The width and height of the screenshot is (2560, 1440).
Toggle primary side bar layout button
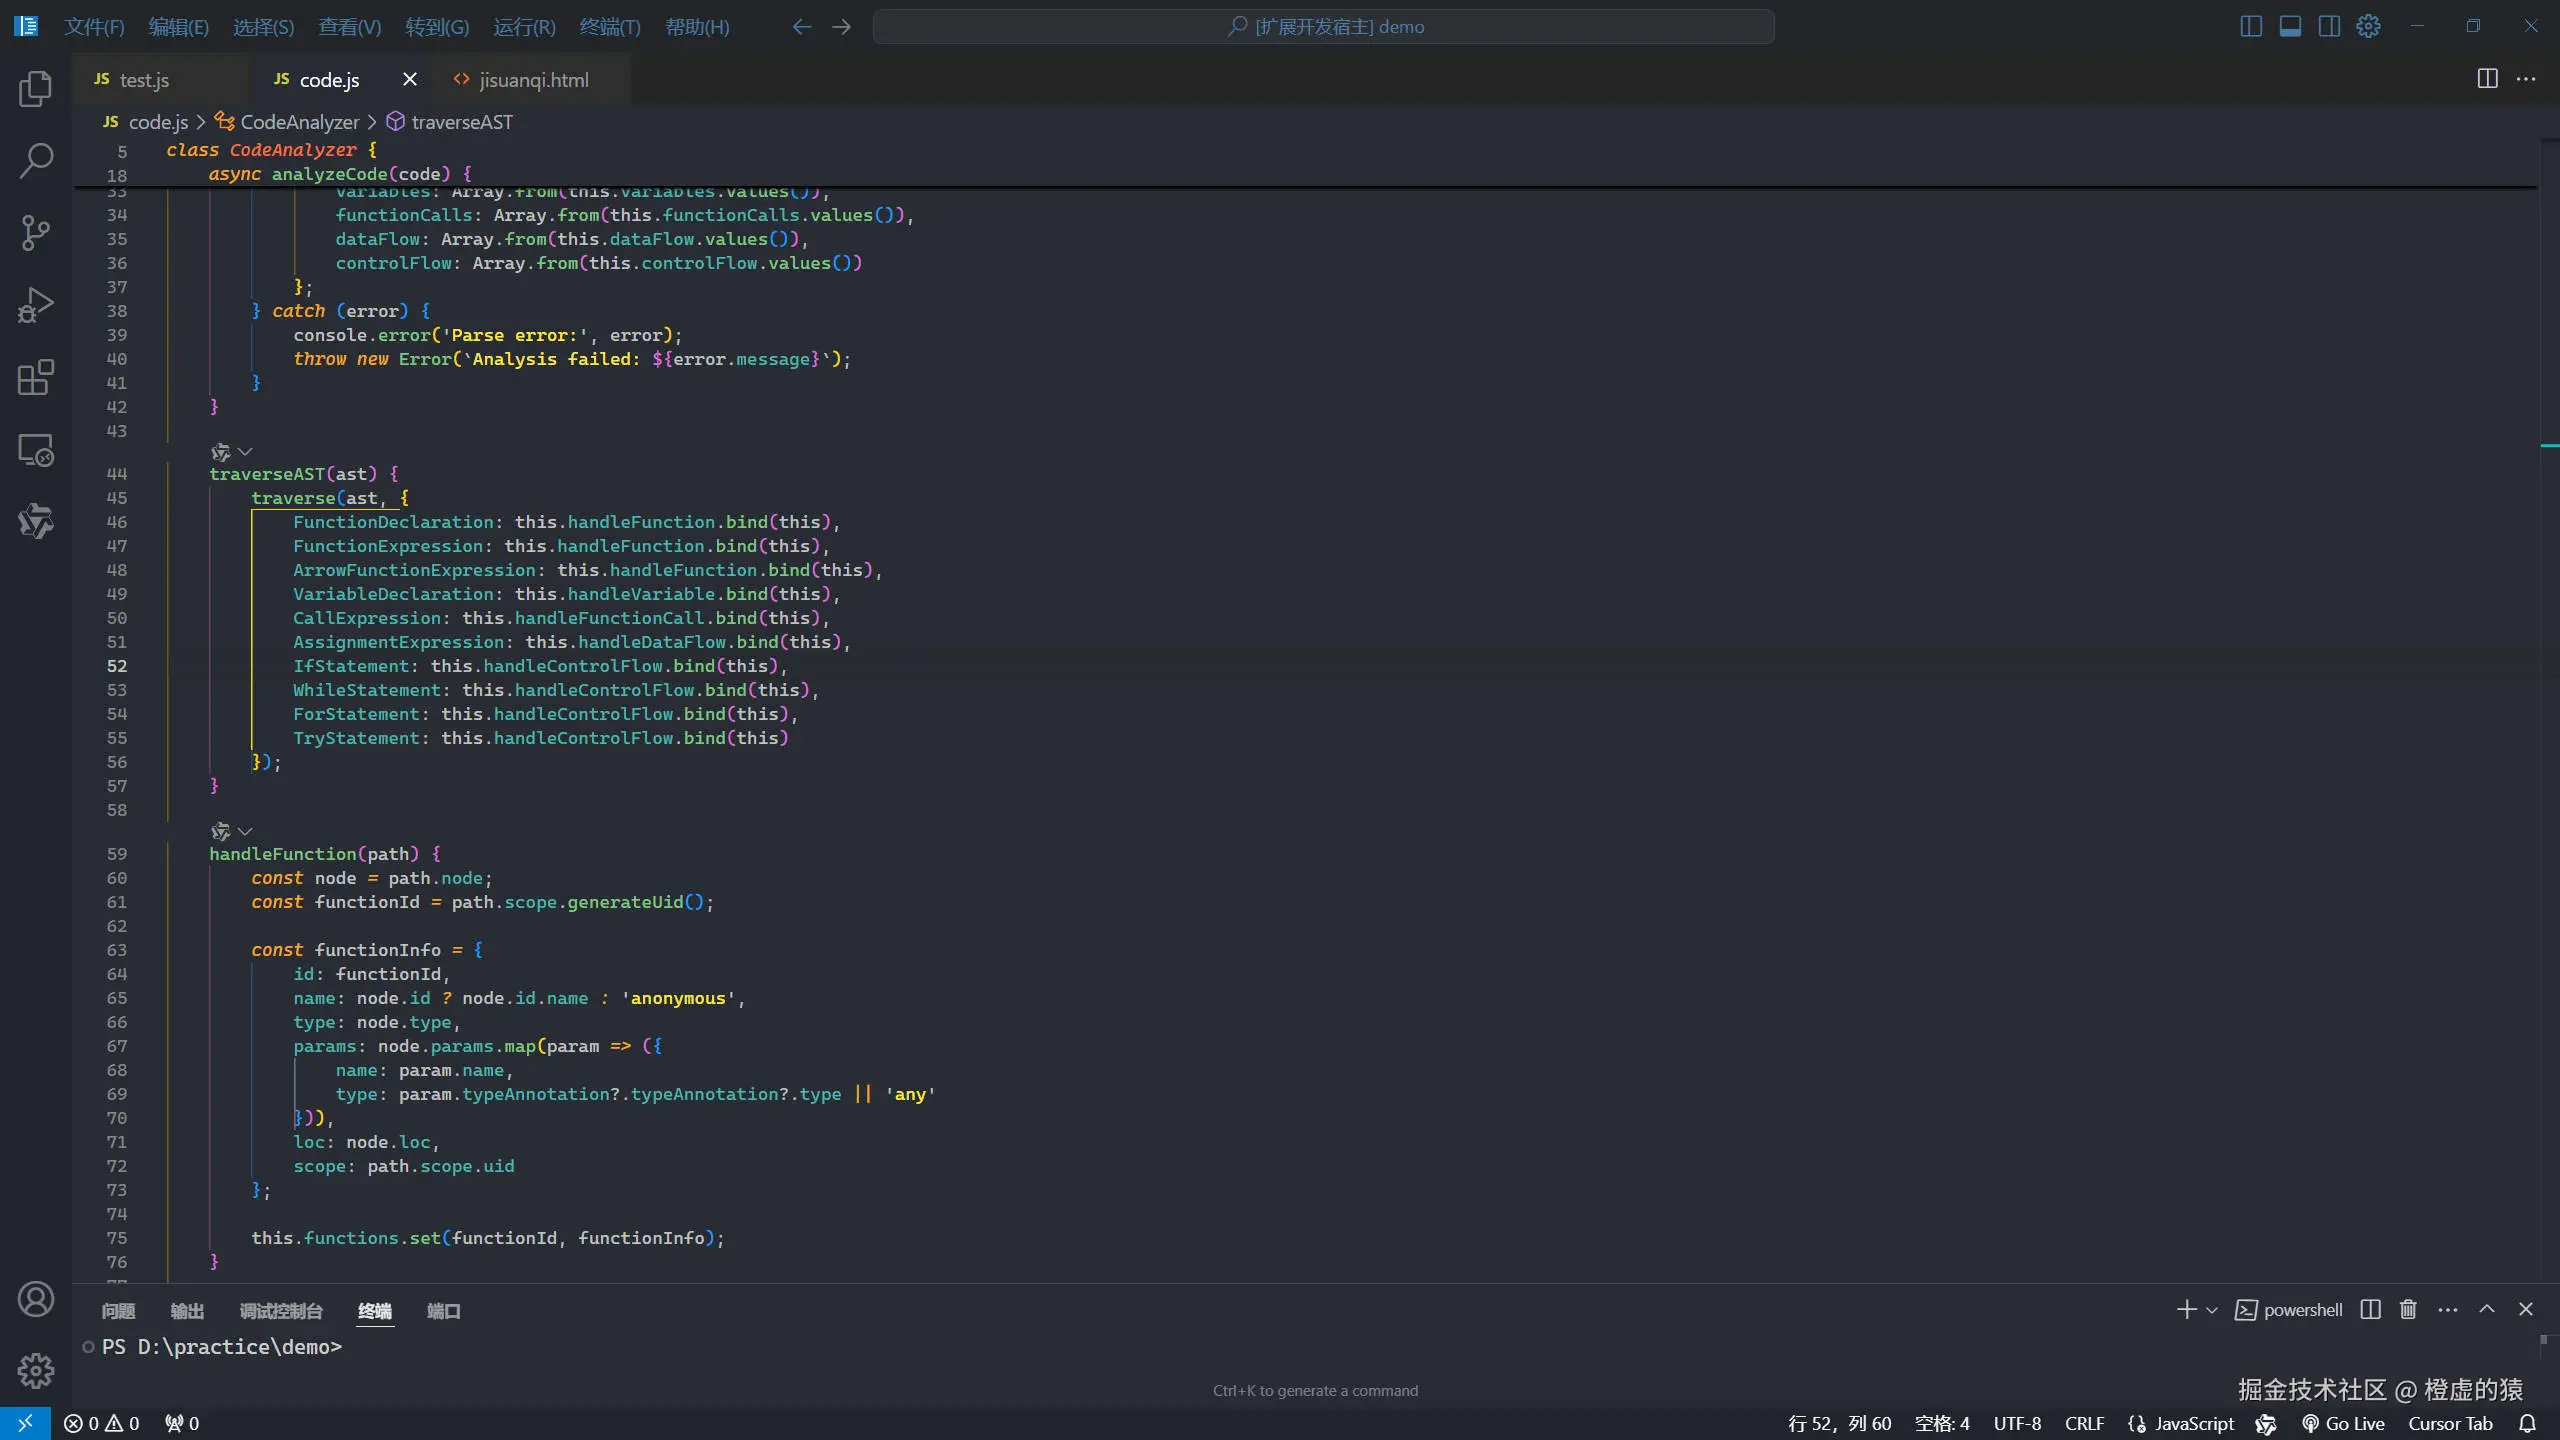point(2251,27)
